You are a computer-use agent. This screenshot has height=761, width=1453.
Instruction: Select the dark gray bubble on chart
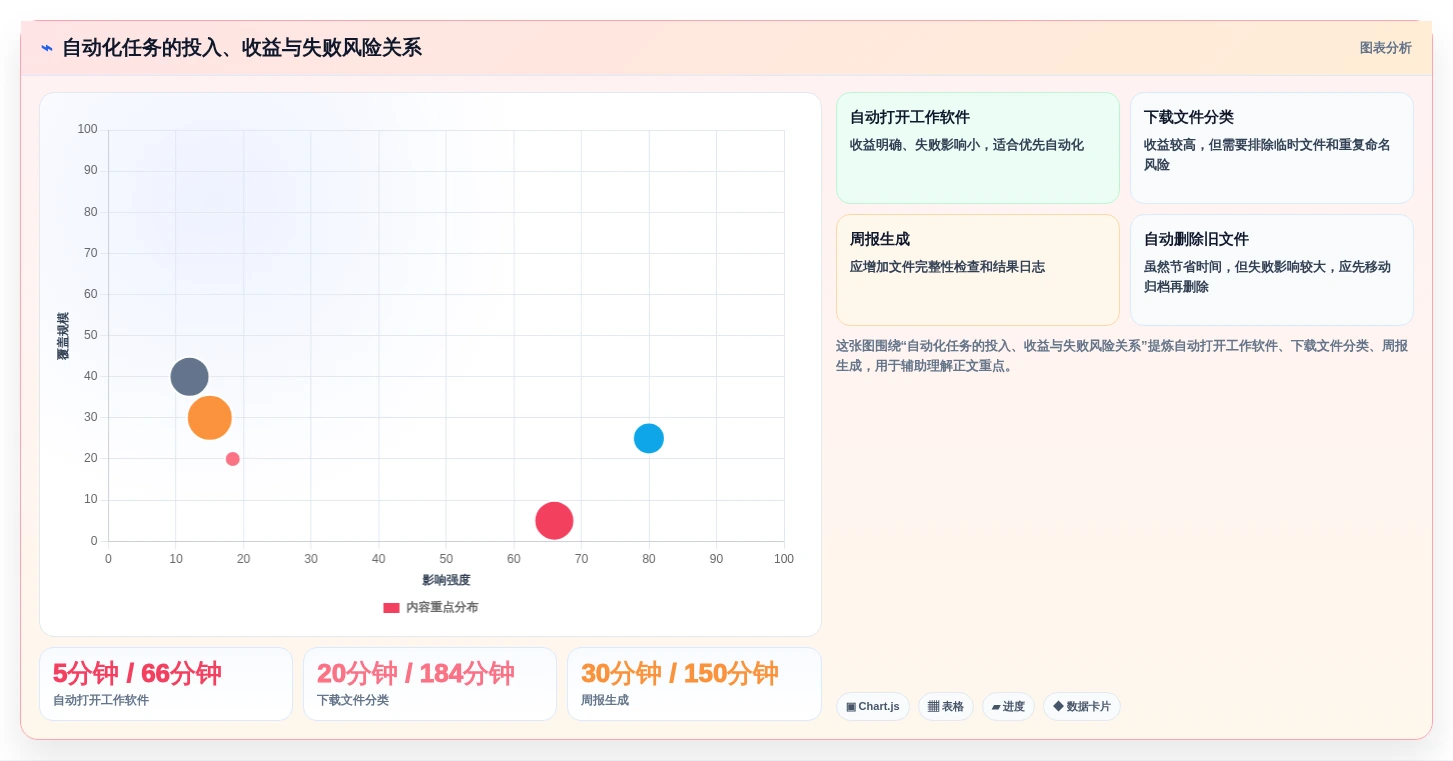point(189,377)
